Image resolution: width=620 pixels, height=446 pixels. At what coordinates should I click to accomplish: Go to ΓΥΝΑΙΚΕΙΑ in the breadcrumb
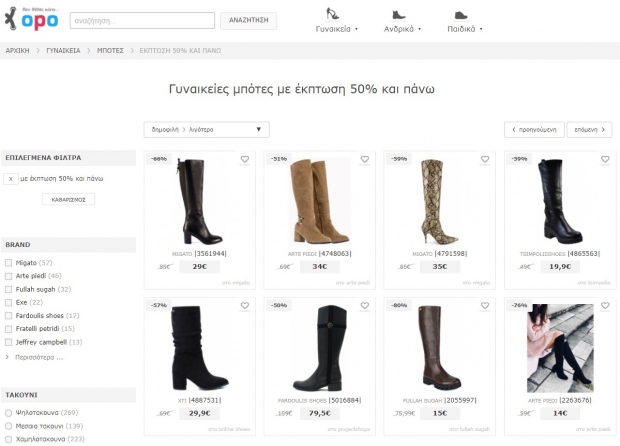pyautogui.click(x=63, y=51)
